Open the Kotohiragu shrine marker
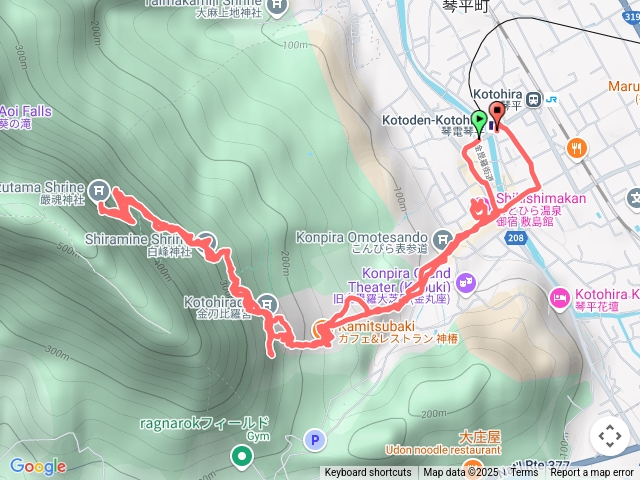 [267, 304]
